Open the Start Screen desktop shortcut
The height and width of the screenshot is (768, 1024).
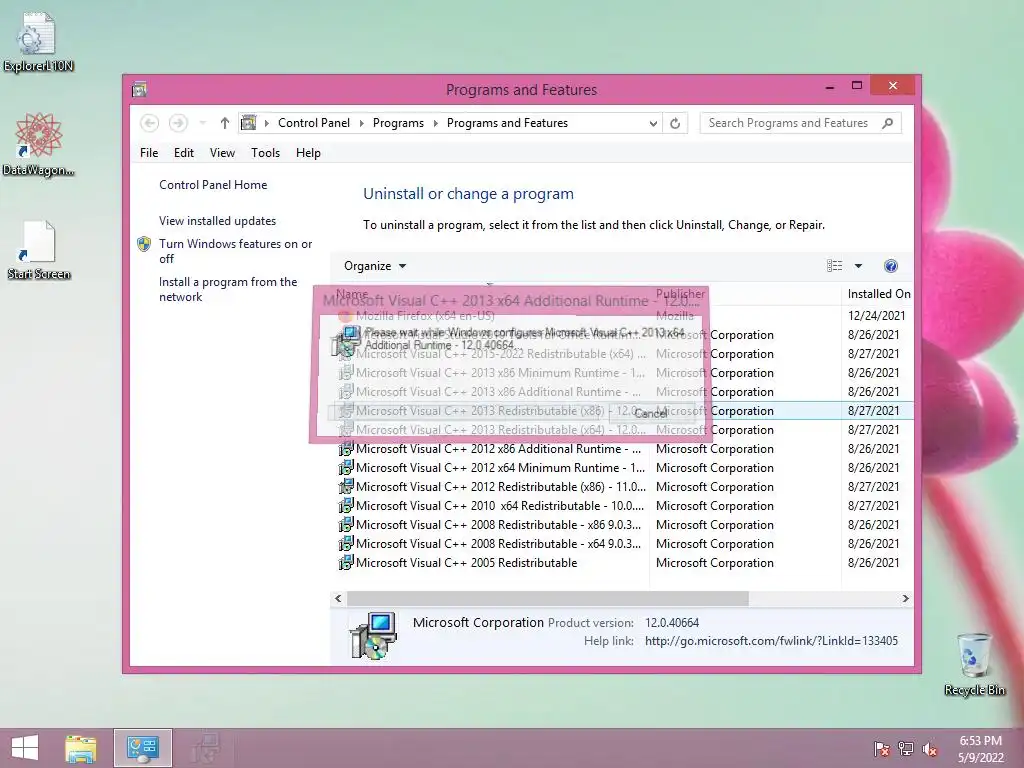[x=38, y=250]
